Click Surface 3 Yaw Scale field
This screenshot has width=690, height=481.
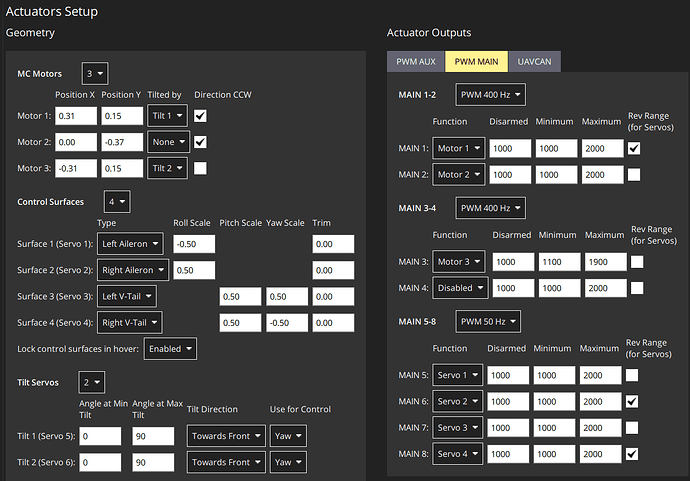click(x=286, y=296)
